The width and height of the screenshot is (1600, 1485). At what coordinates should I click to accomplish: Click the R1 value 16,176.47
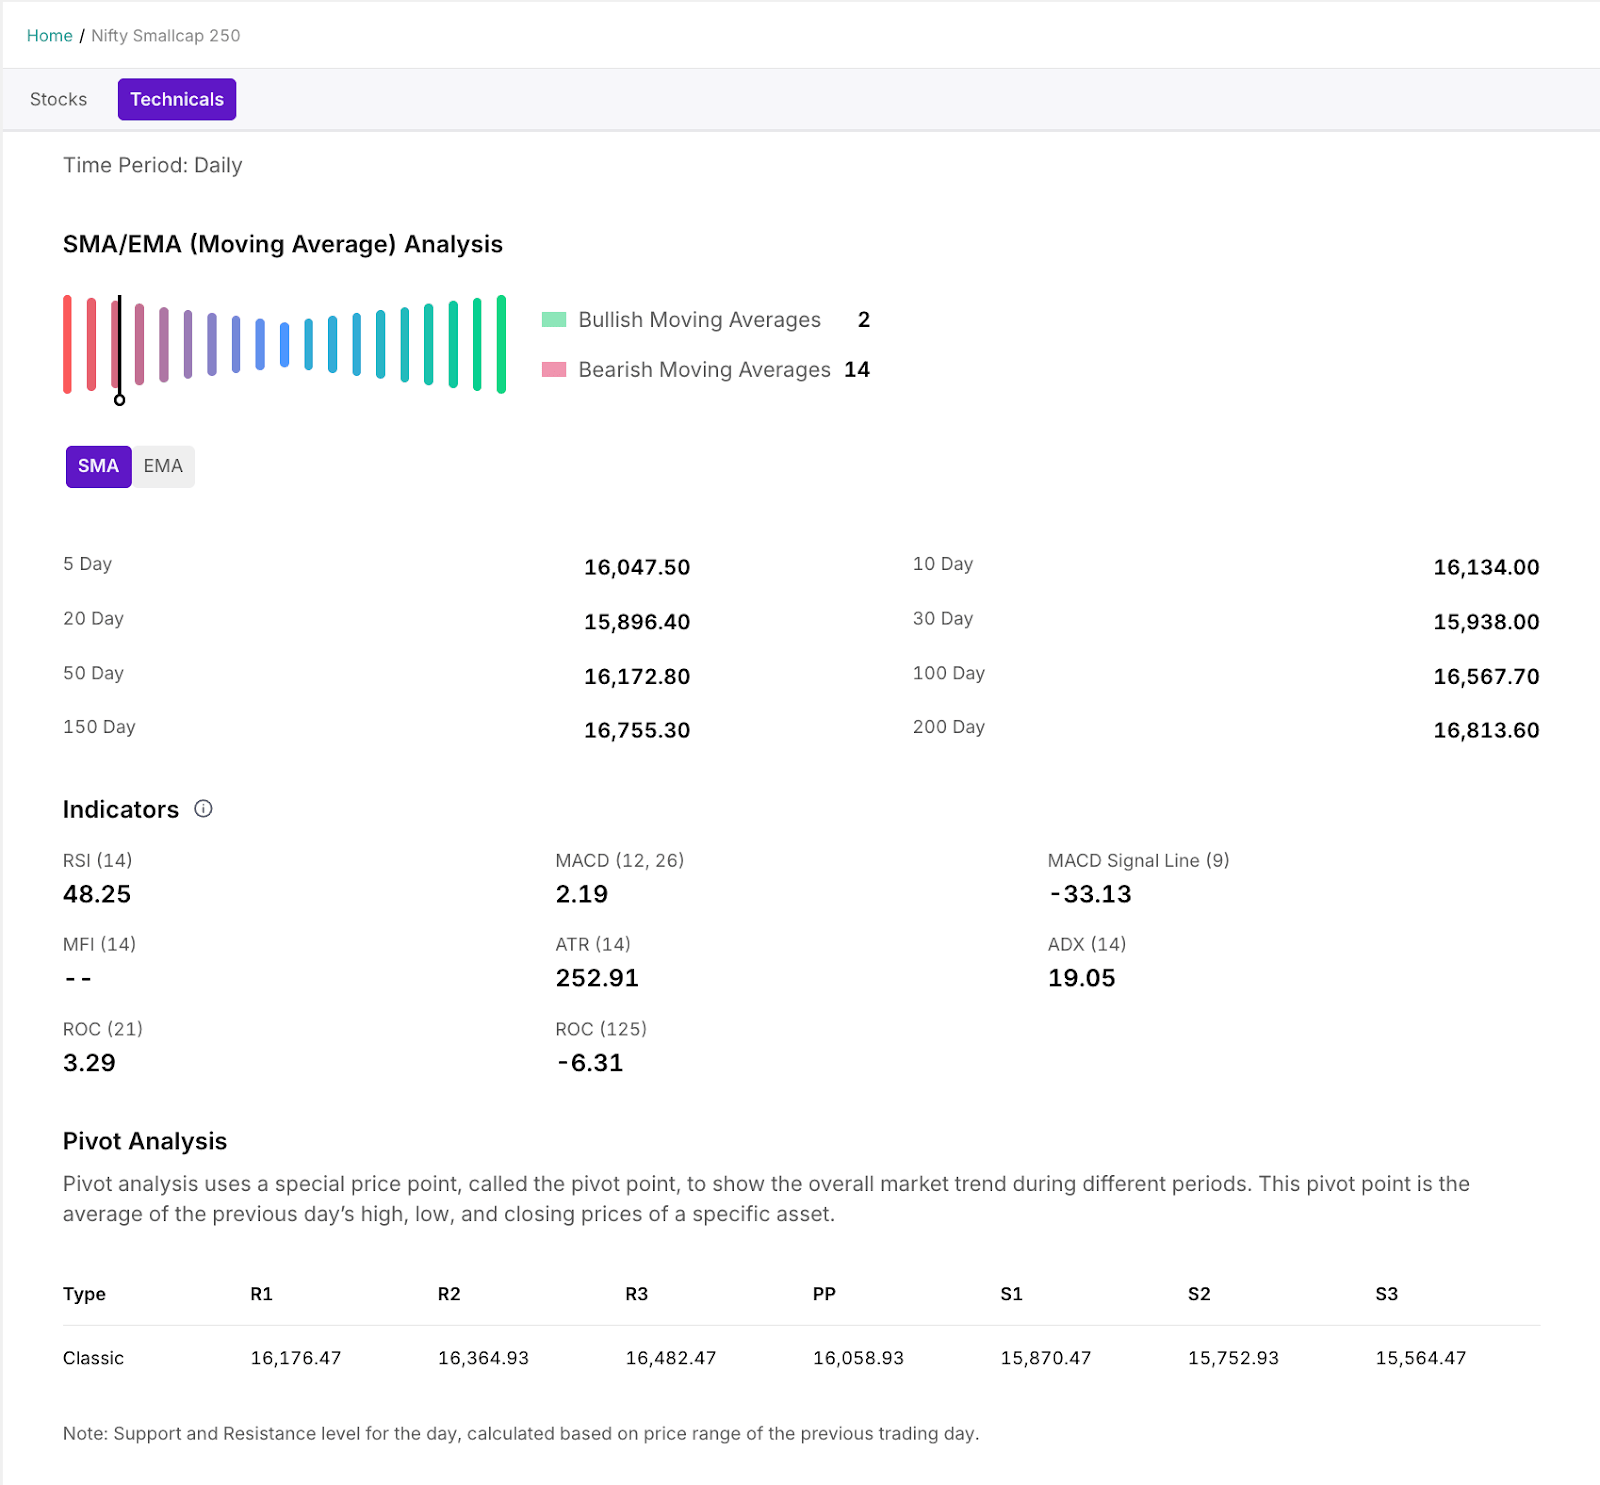tap(296, 1358)
